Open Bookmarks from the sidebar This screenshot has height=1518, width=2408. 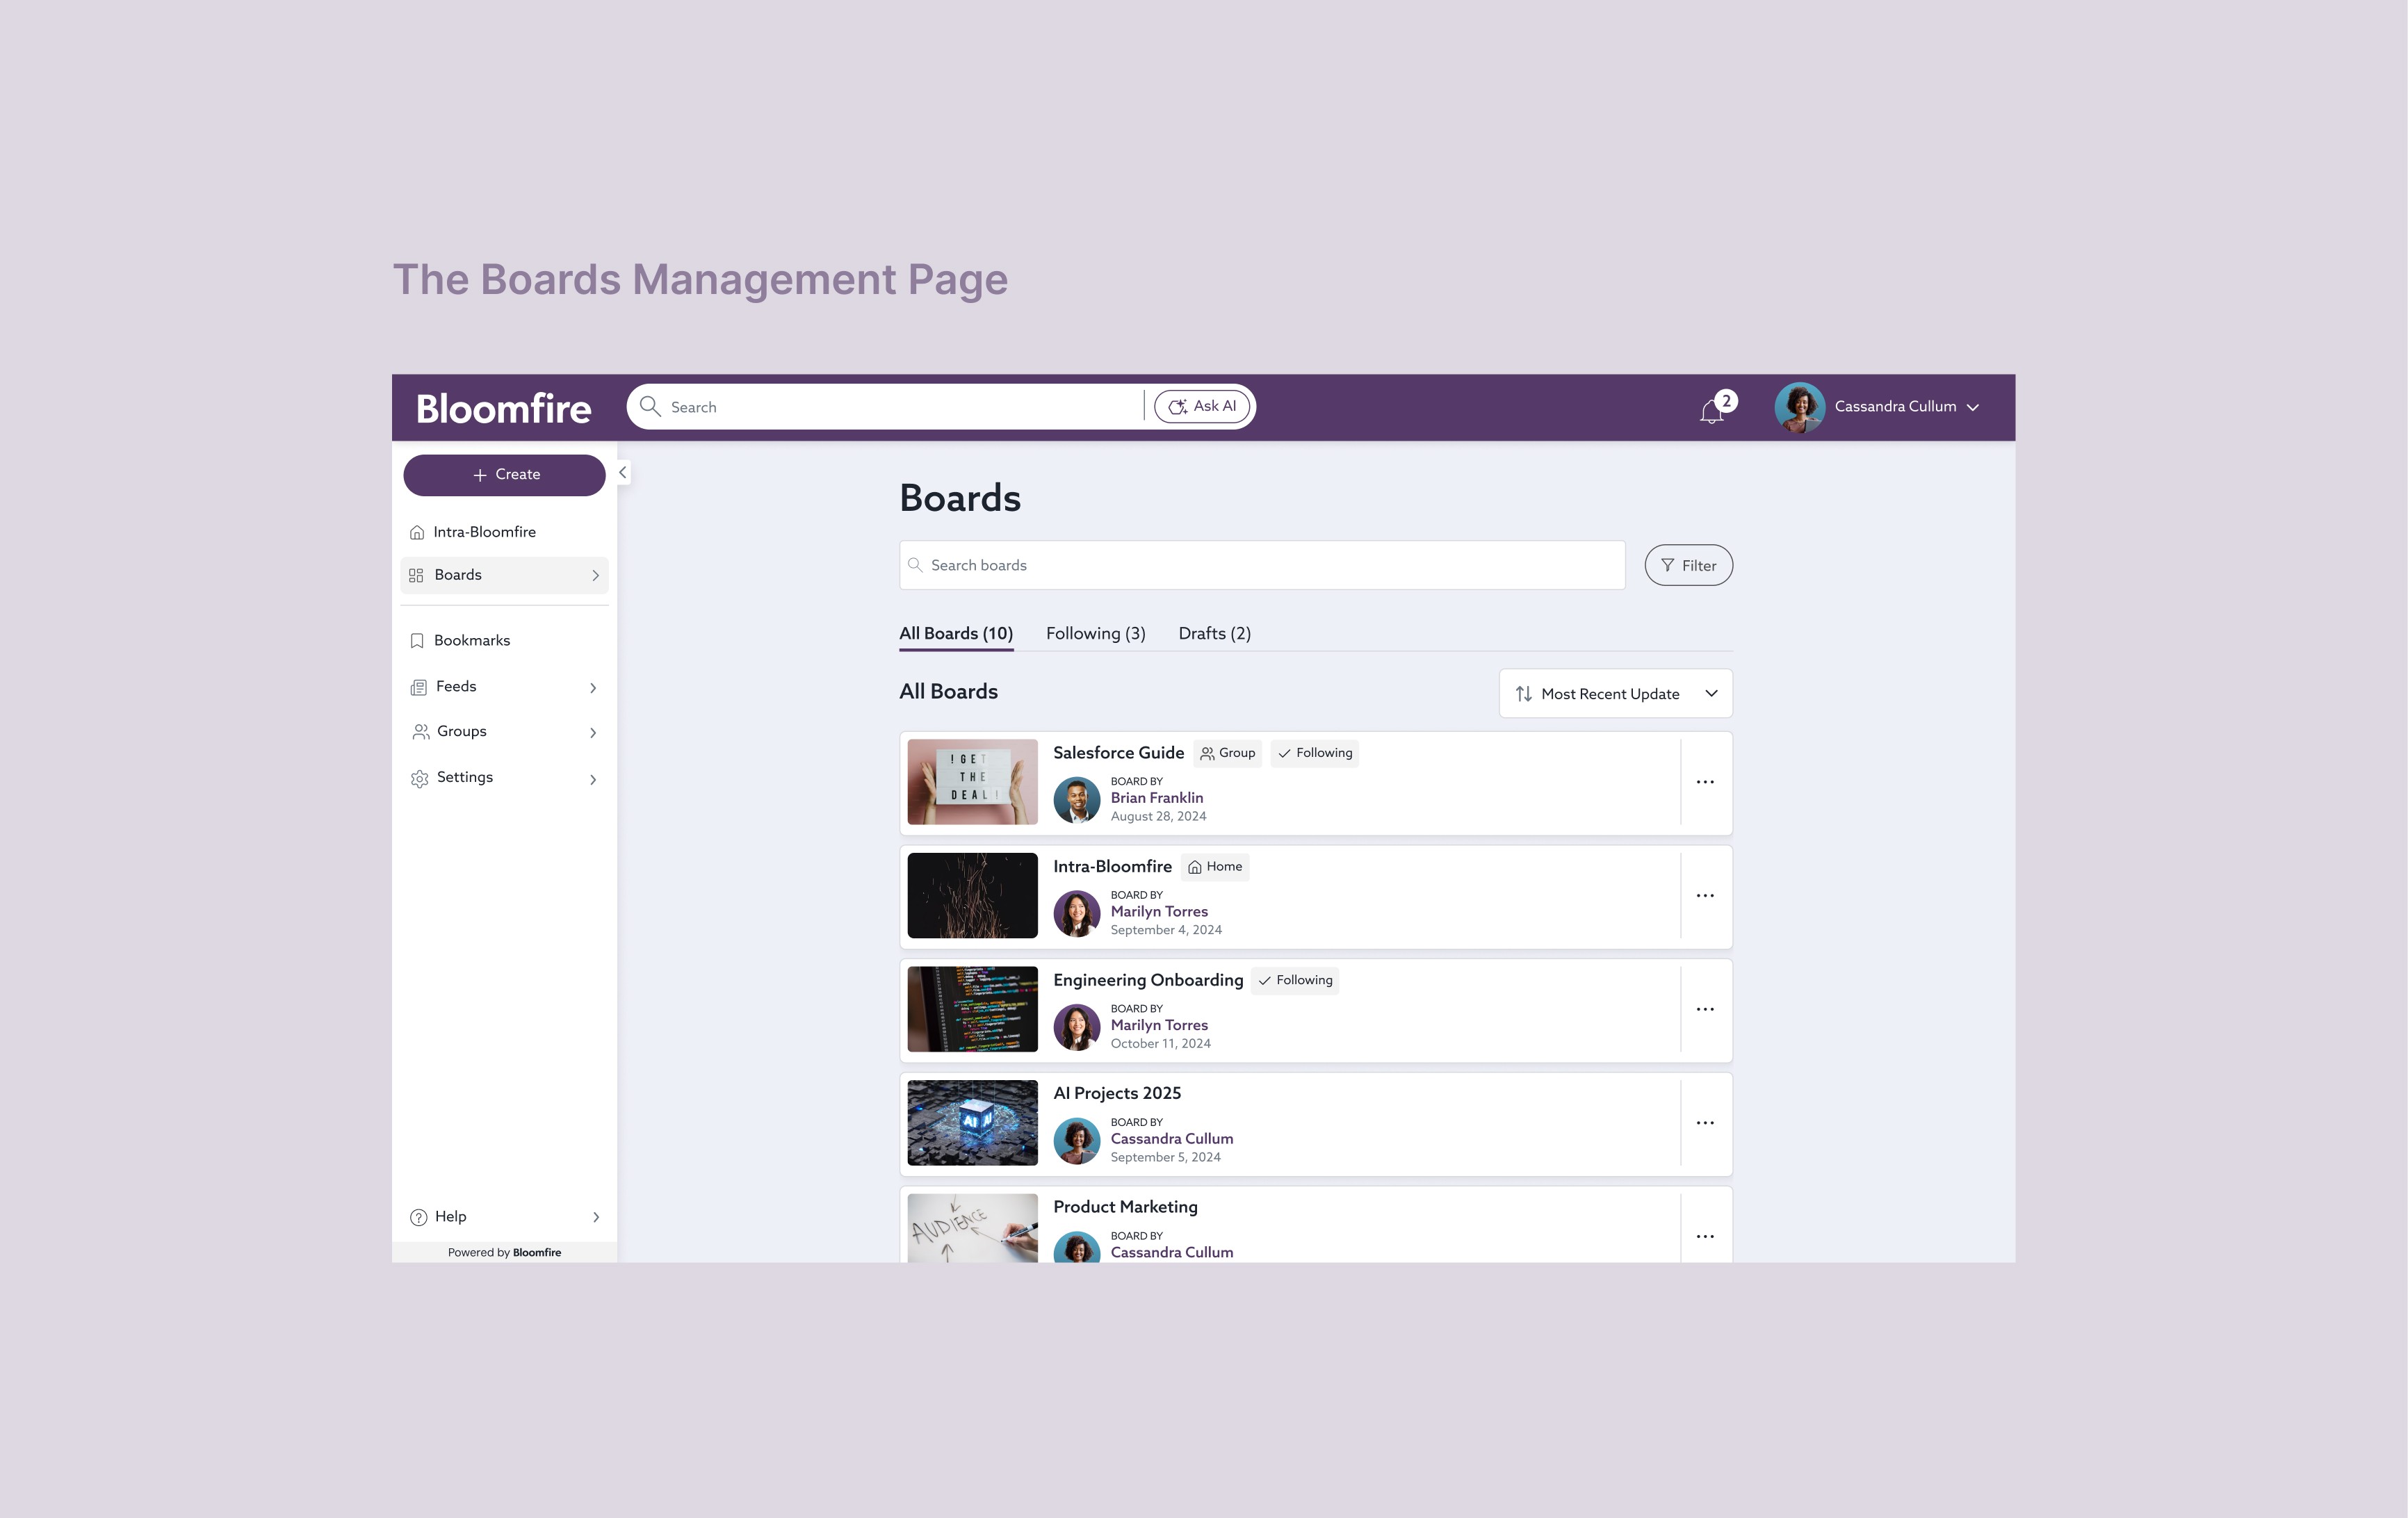[471, 640]
